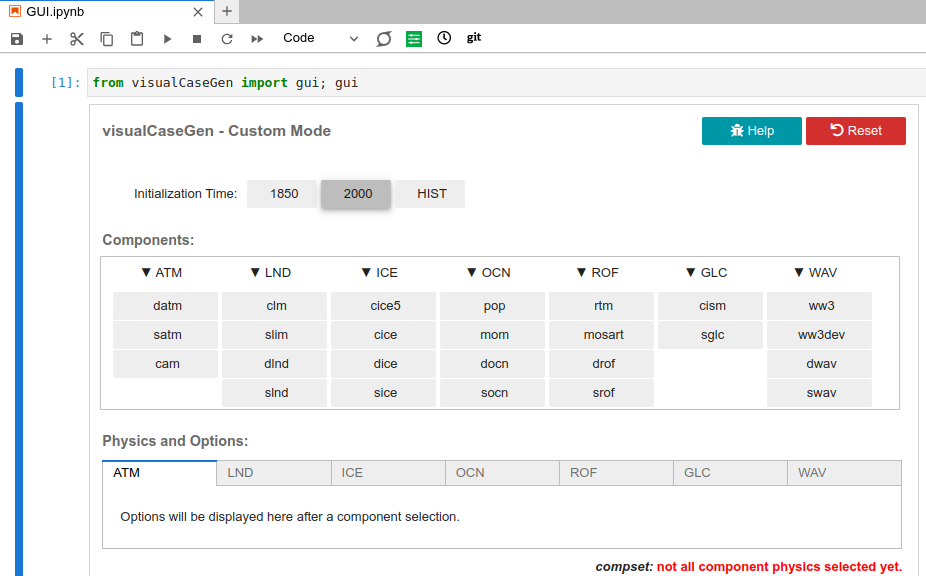
Task: Run the selected cell
Action: pos(167,39)
